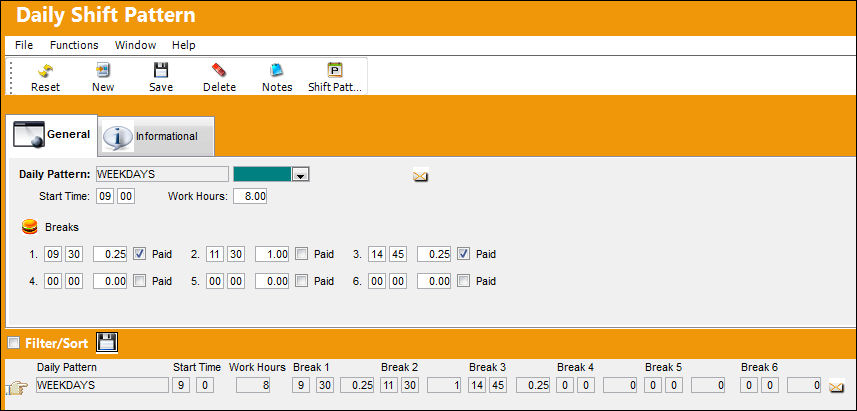The height and width of the screenshot is (411, 857).
Task: Uncheck Paid for break 3
Action: click(463, 254)
